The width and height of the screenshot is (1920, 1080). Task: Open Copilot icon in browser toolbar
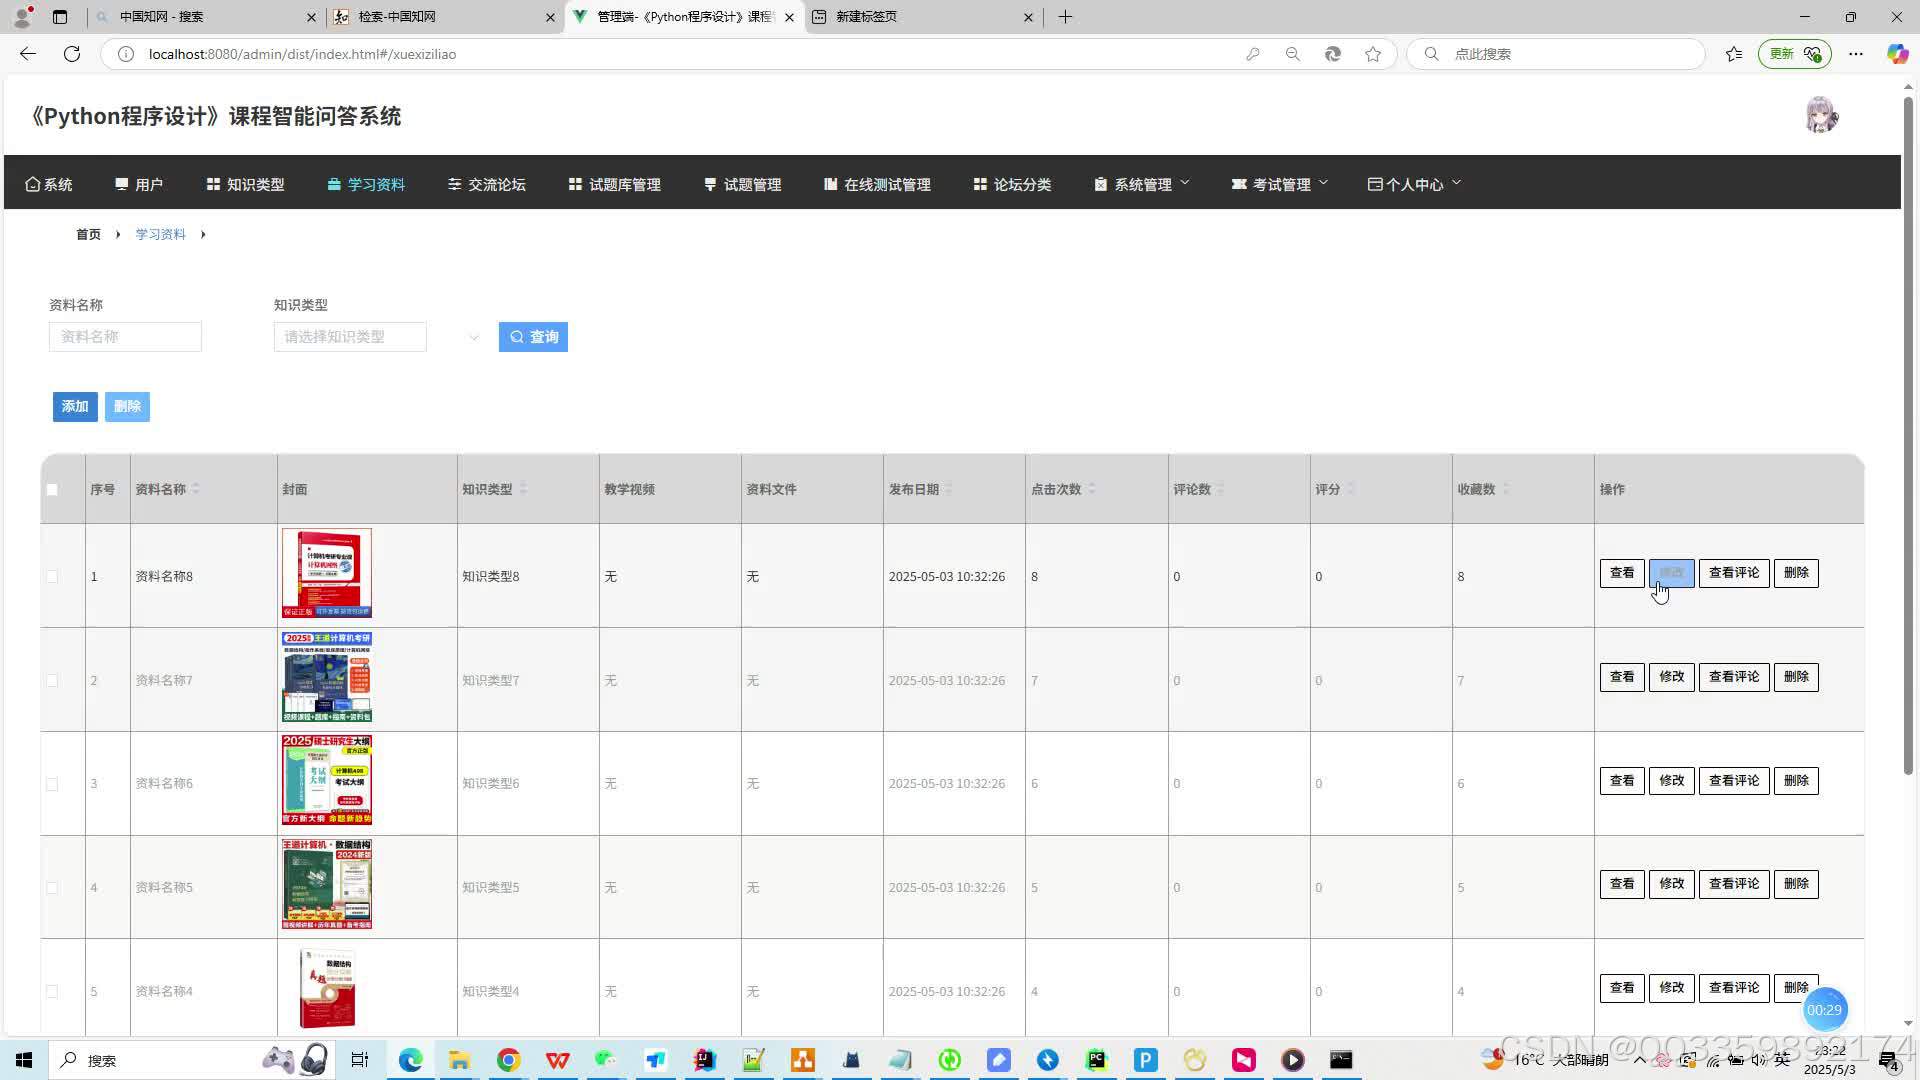click(1896, 54)
